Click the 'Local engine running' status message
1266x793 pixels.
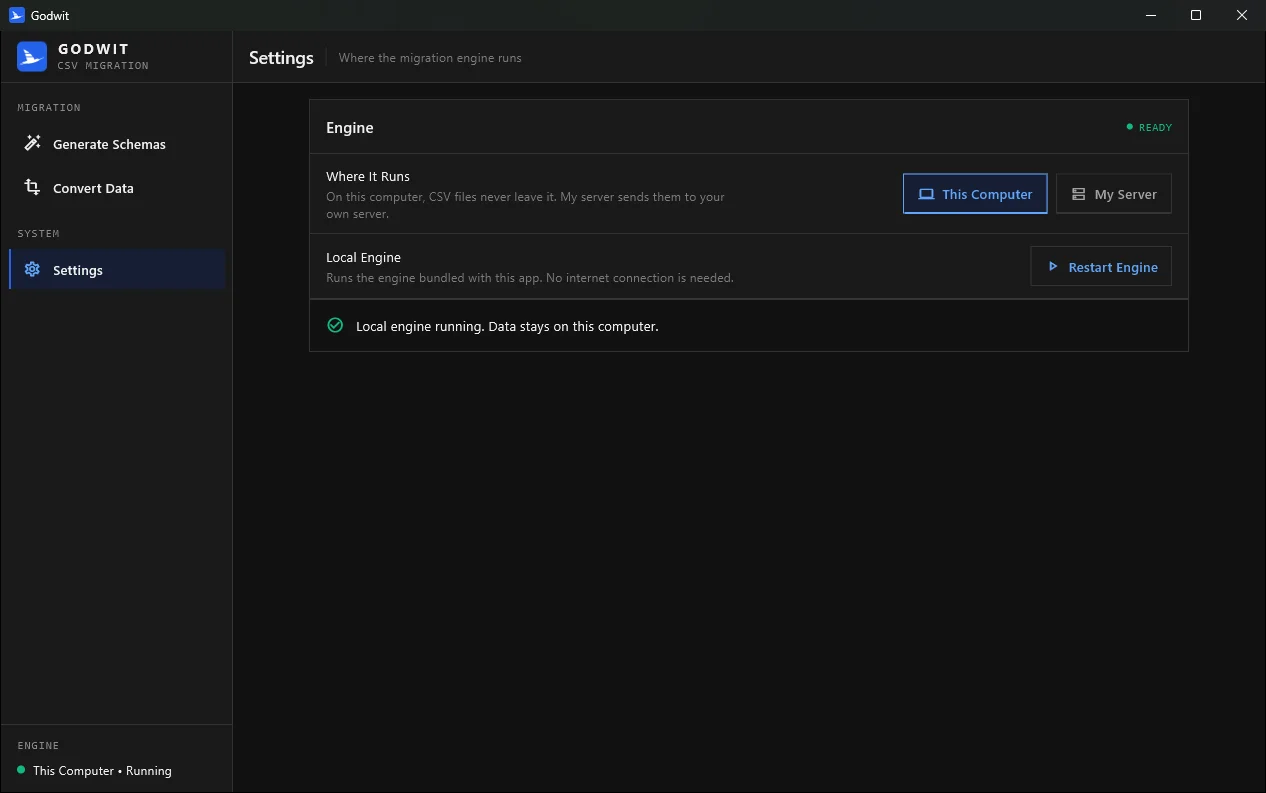pos(507,326)
